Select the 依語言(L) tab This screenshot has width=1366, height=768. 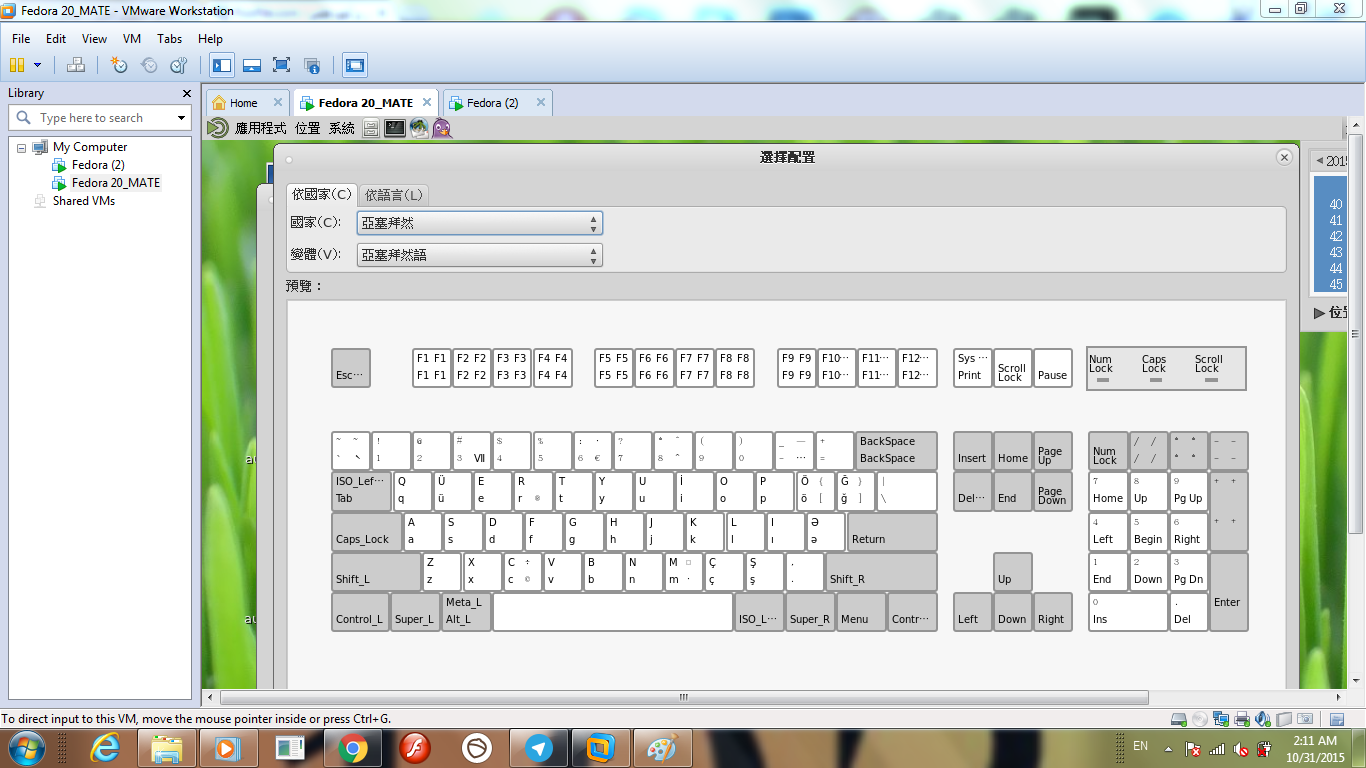(394, 195)
